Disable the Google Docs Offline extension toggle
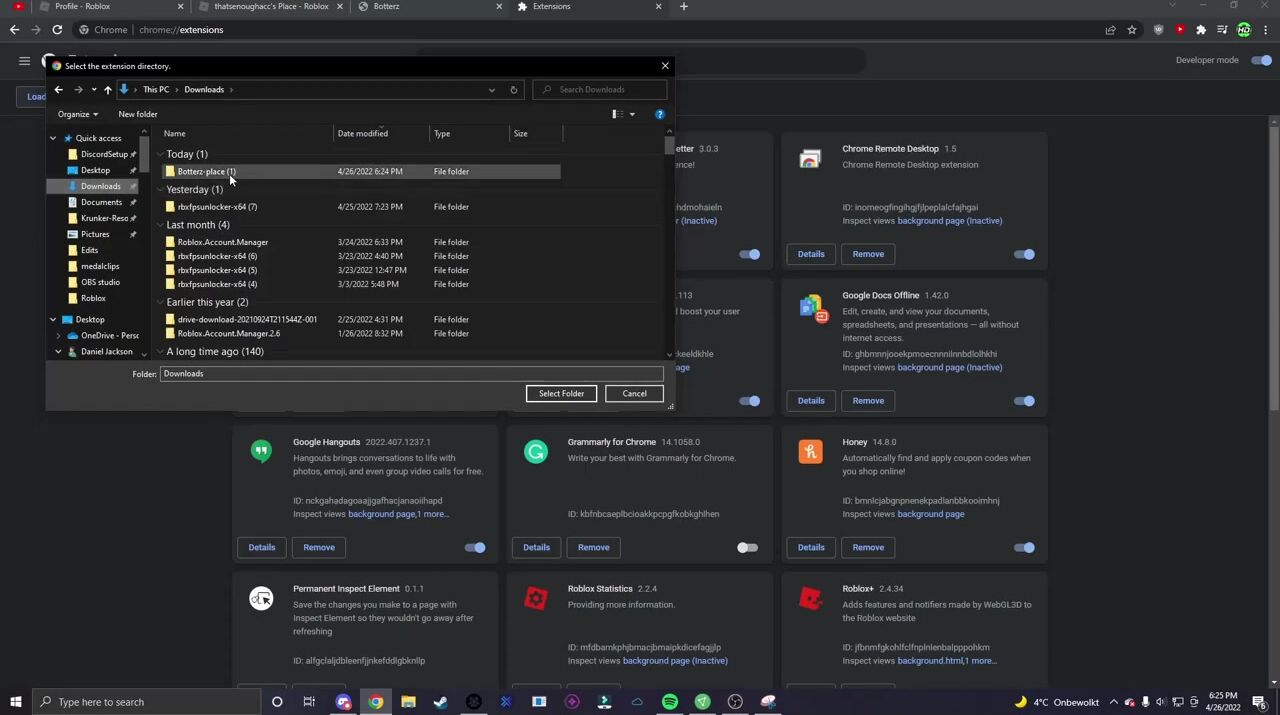The height and width of the screenshot is (715, 1280). point(1024,401)
